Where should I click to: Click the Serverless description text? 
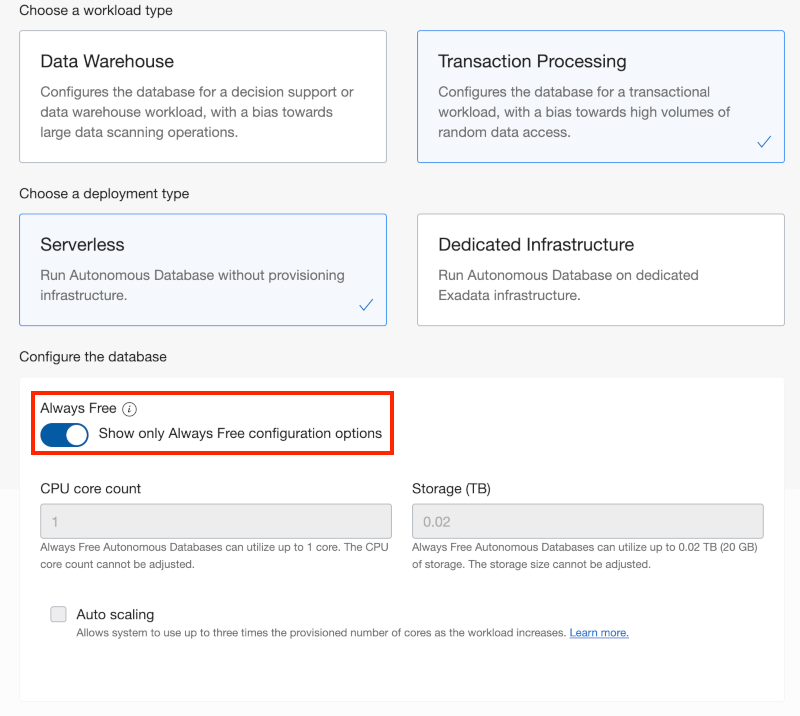click(192, 285)
